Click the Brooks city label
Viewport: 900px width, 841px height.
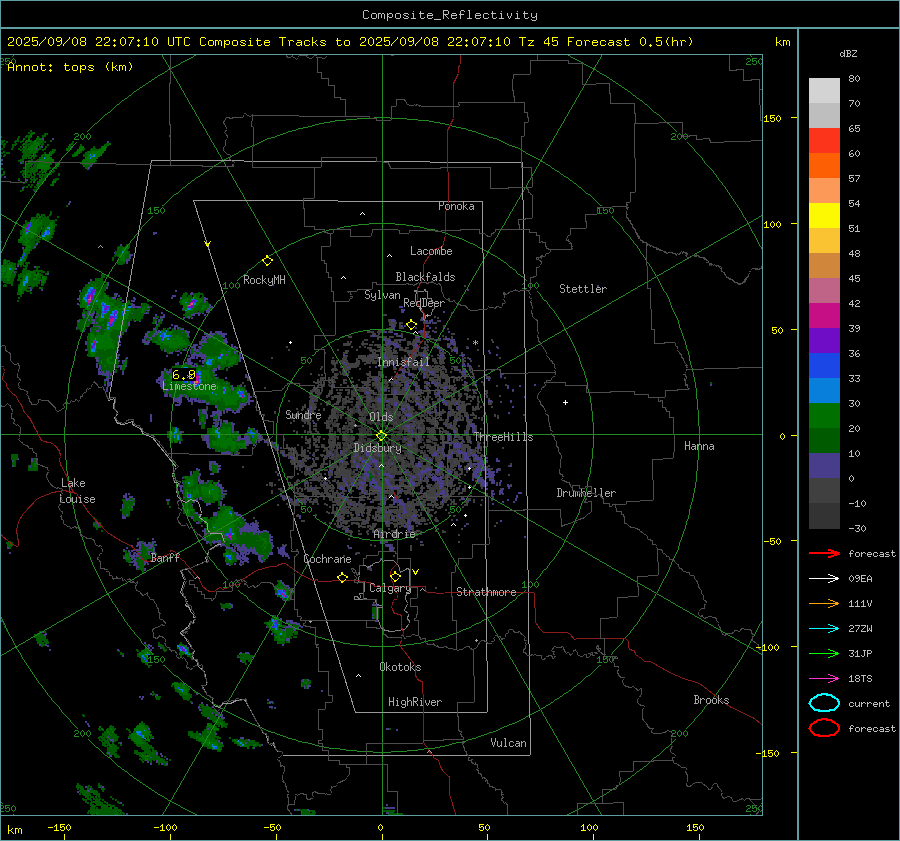click(x=711, y=700)
